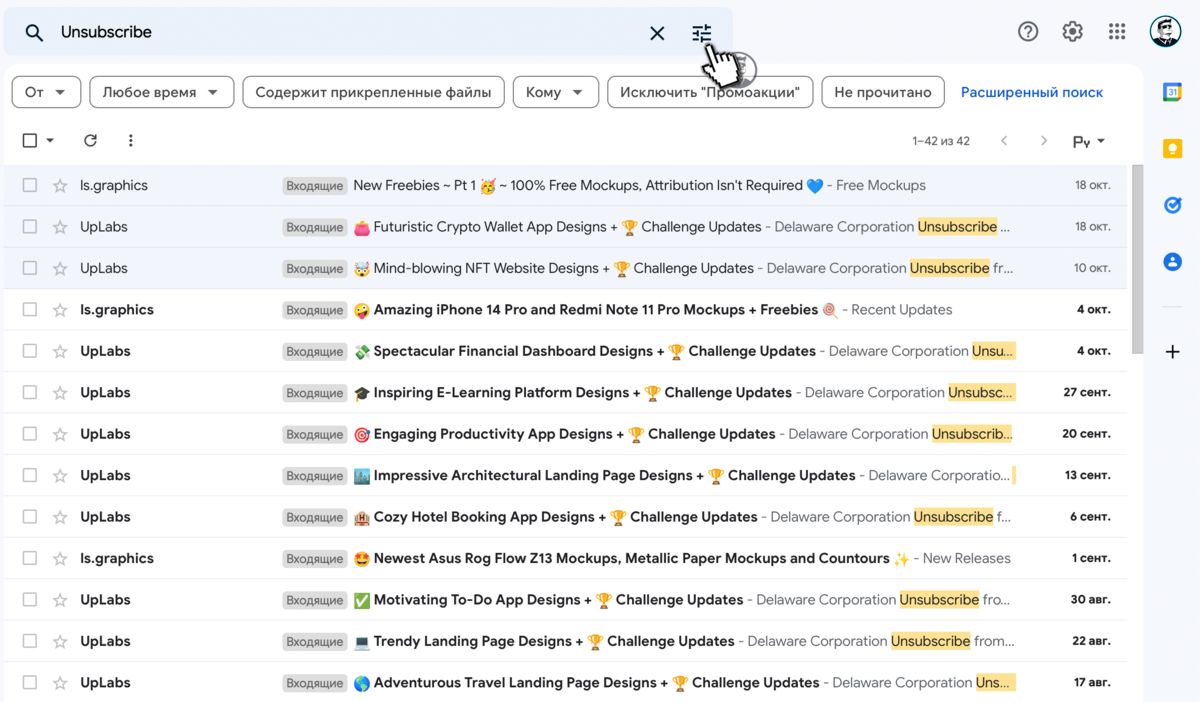Star the Amazing iPhone 14 Pro email

click(60, 310)
